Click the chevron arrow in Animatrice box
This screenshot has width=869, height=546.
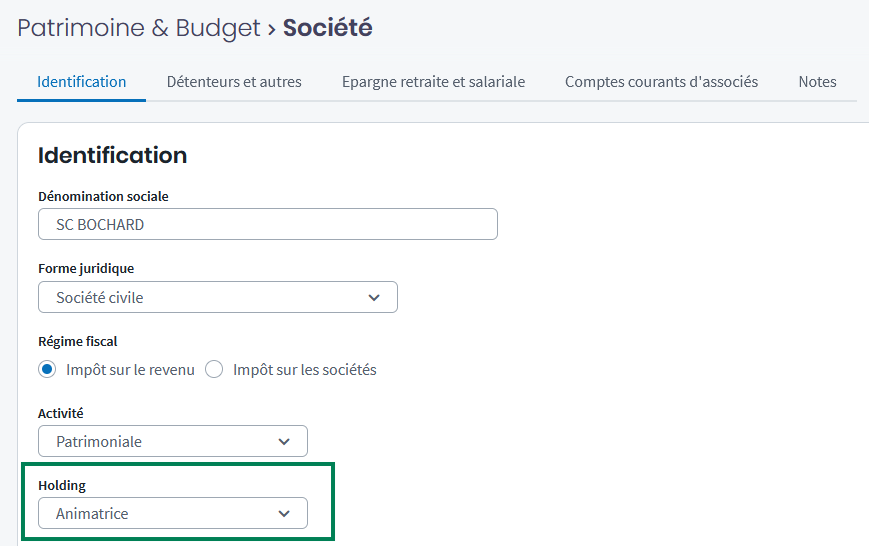[284, 513]
